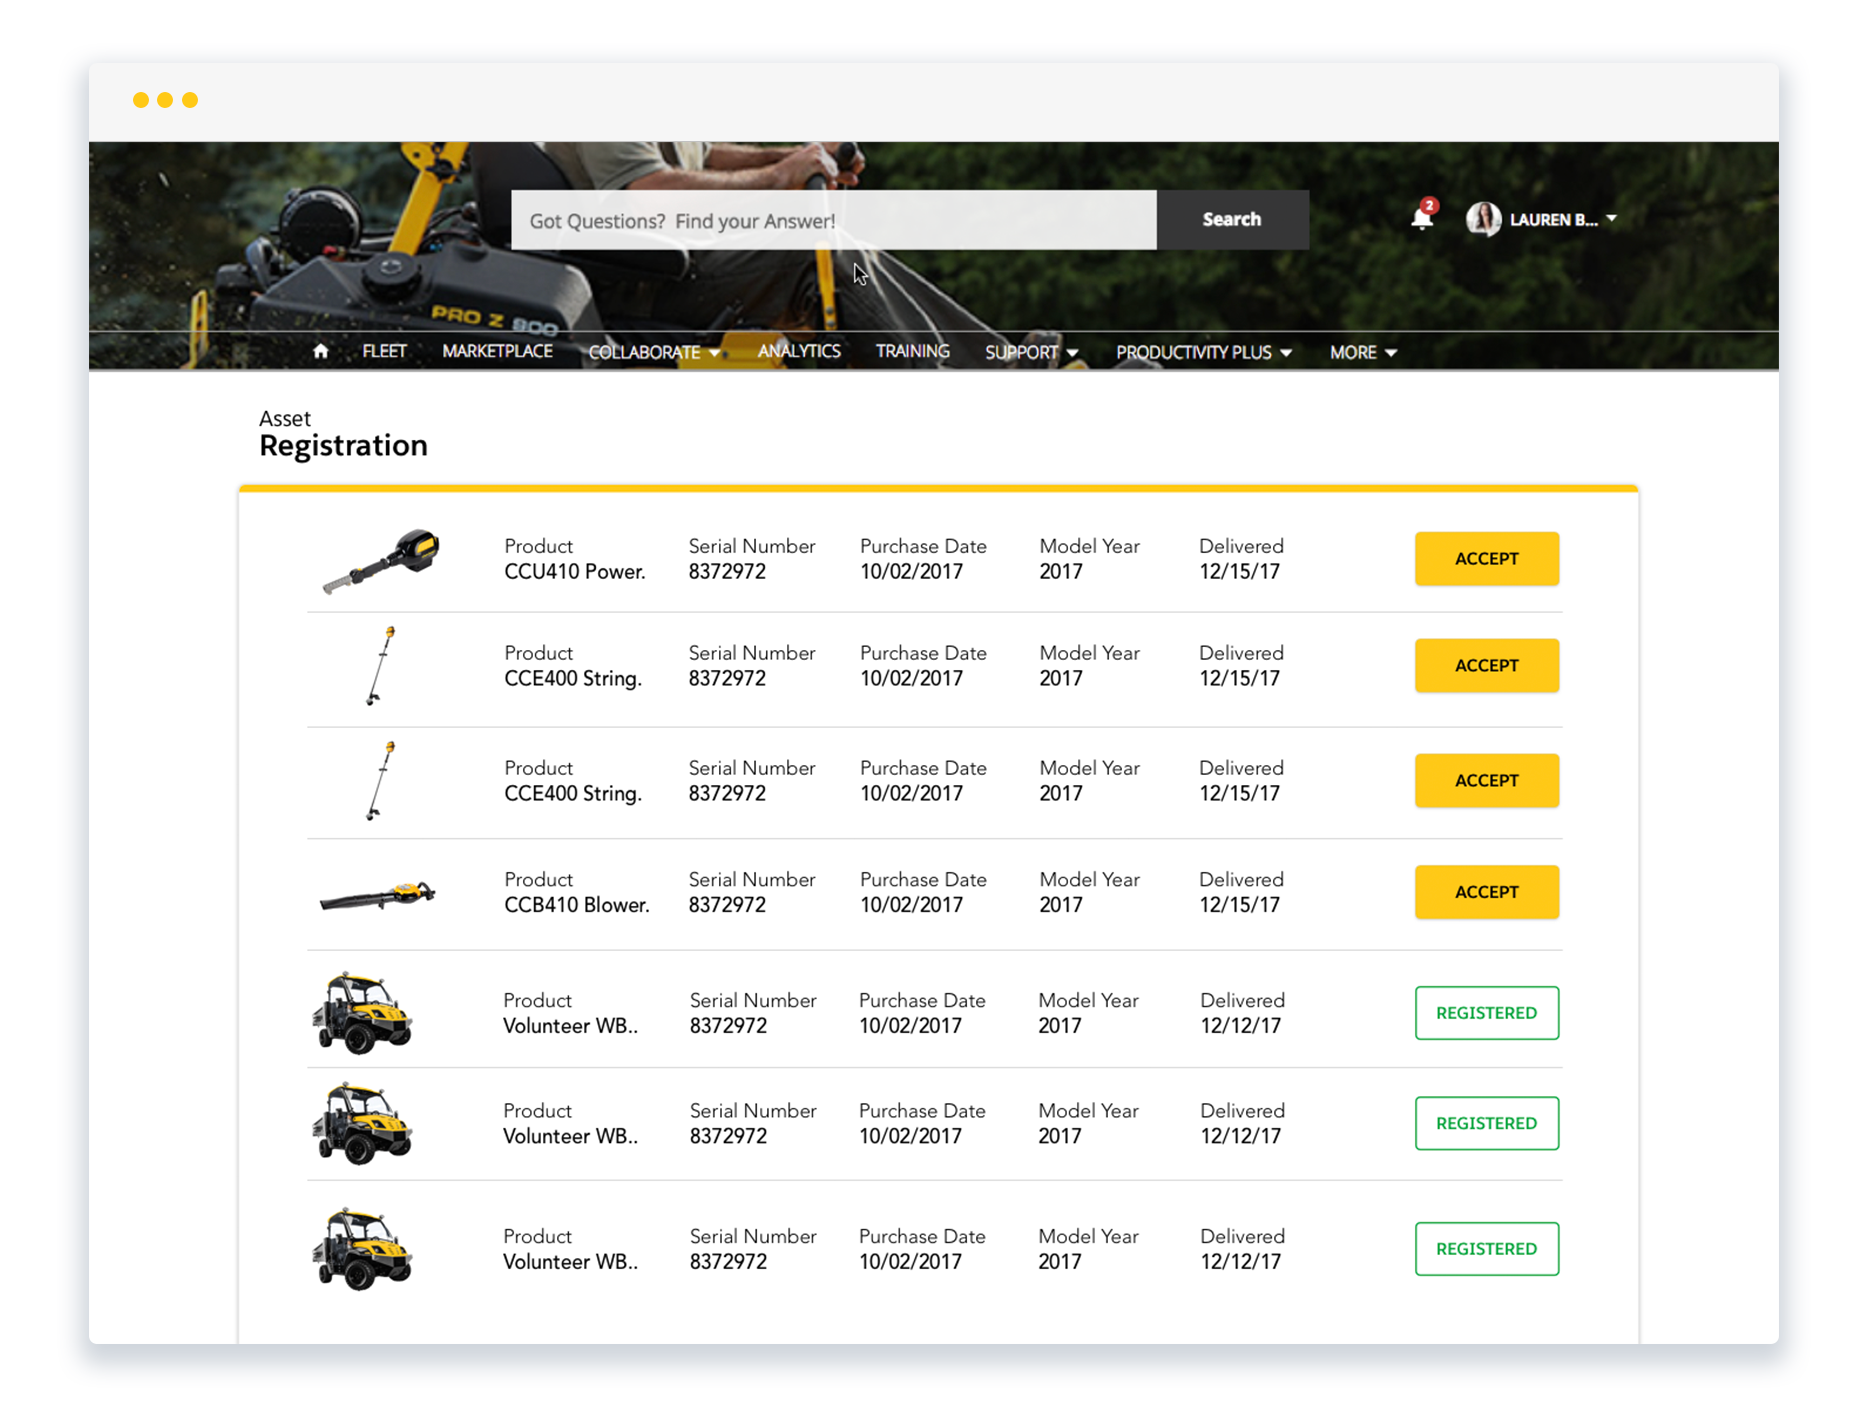Click the Asset Registration heading

point(343,434)
